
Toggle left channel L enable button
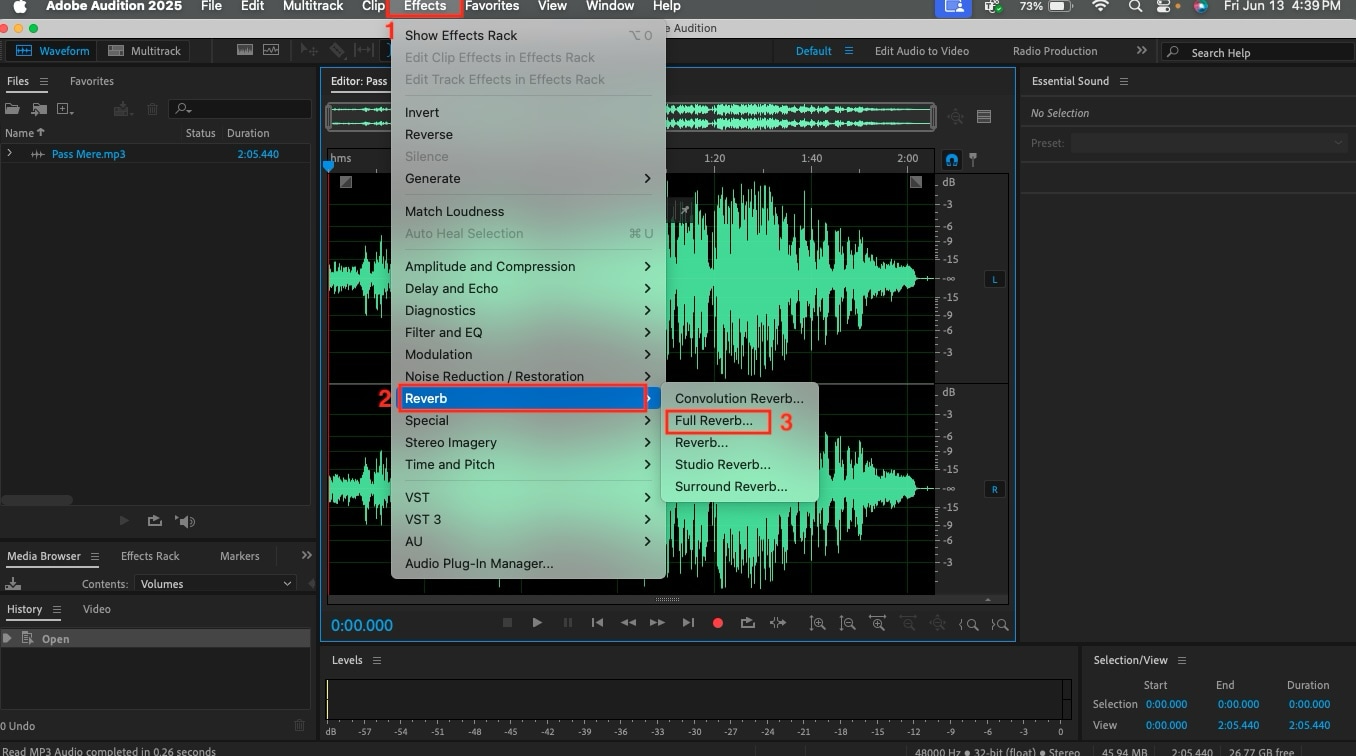994,279
